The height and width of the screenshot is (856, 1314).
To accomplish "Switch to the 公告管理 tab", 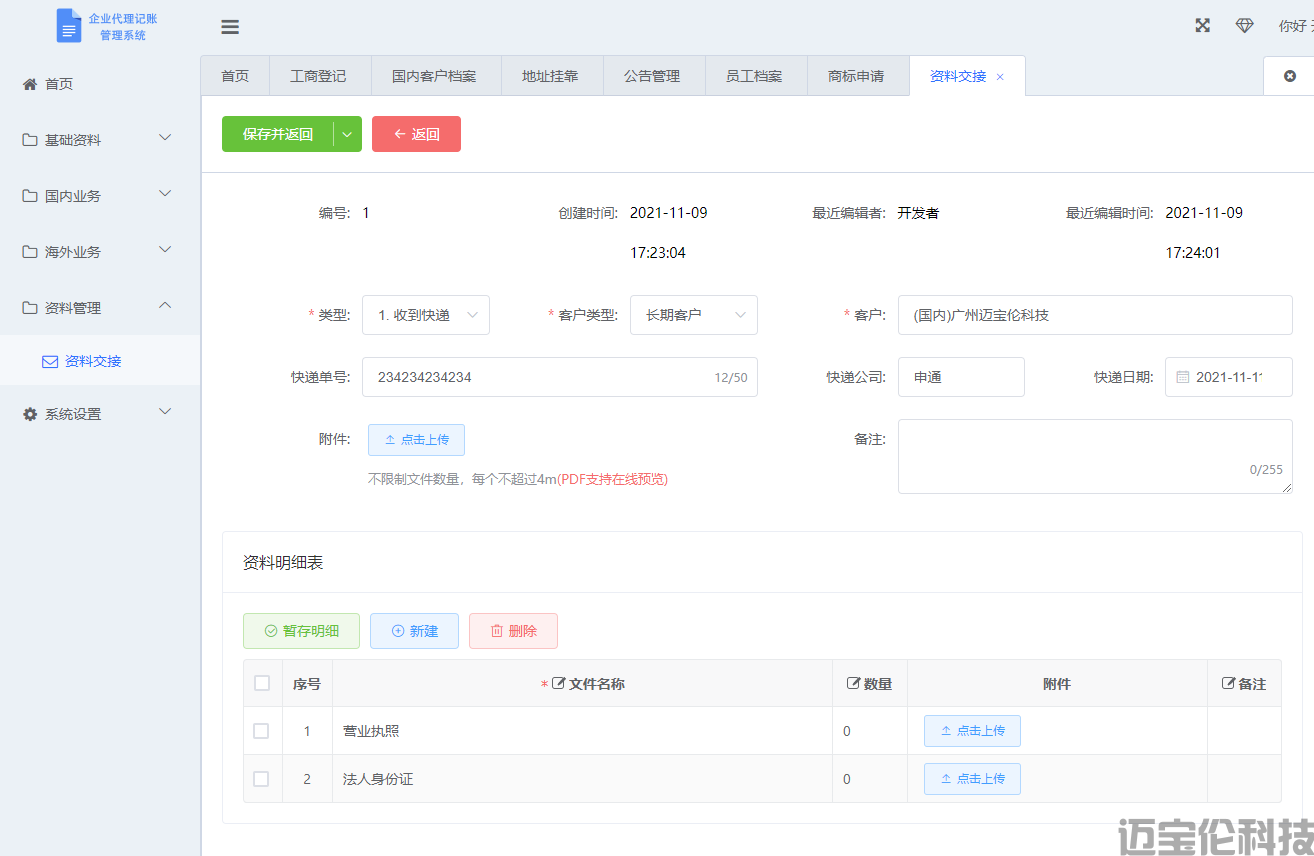I will pos(652,76).
